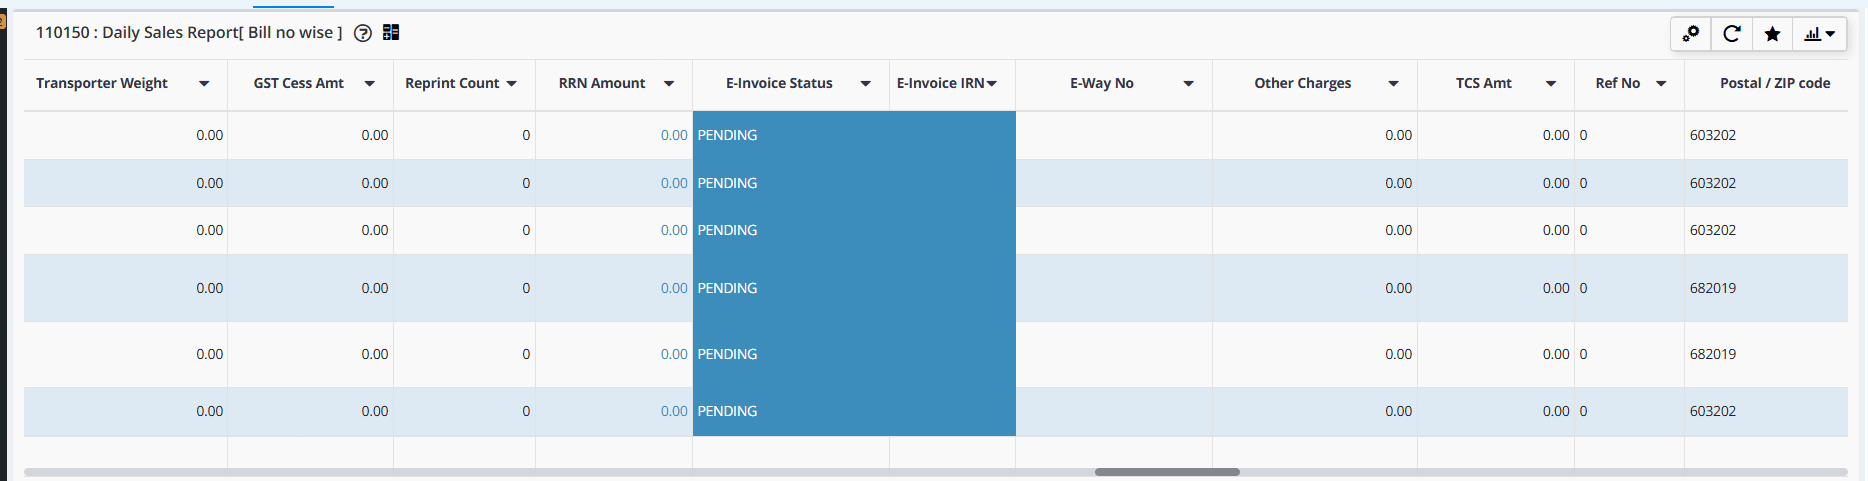The width and height of the screenshot is (1868, 481).
Task: Click the Postal / ZIP code header
Action: (x=1774, y=84)
